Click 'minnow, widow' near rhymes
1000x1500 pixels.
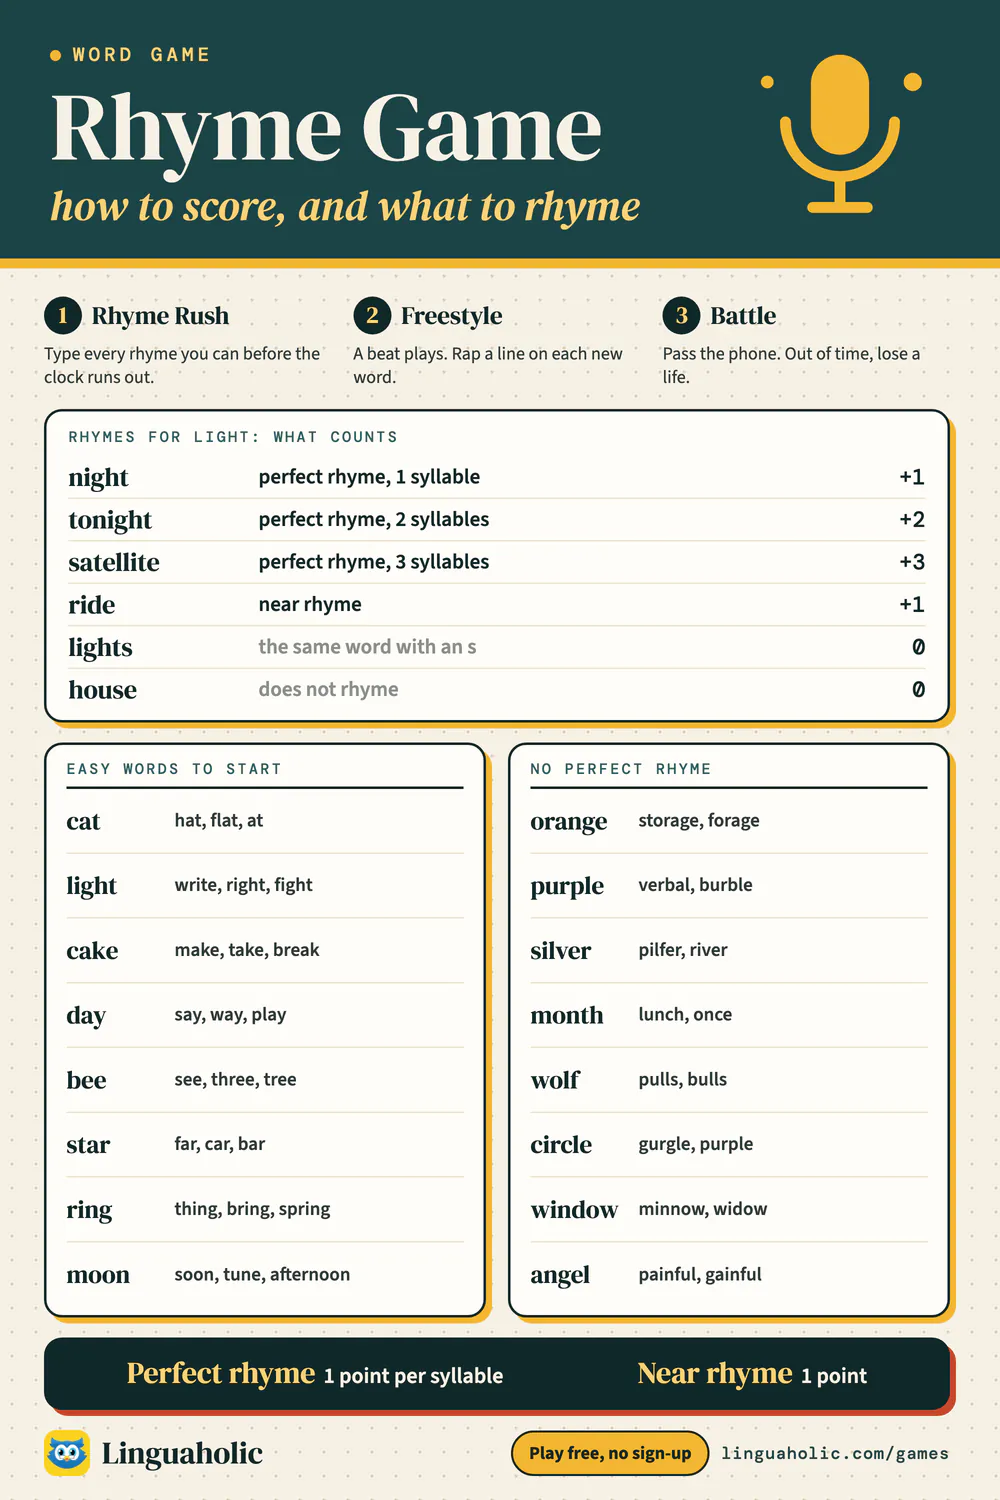tap(702, 1209)
